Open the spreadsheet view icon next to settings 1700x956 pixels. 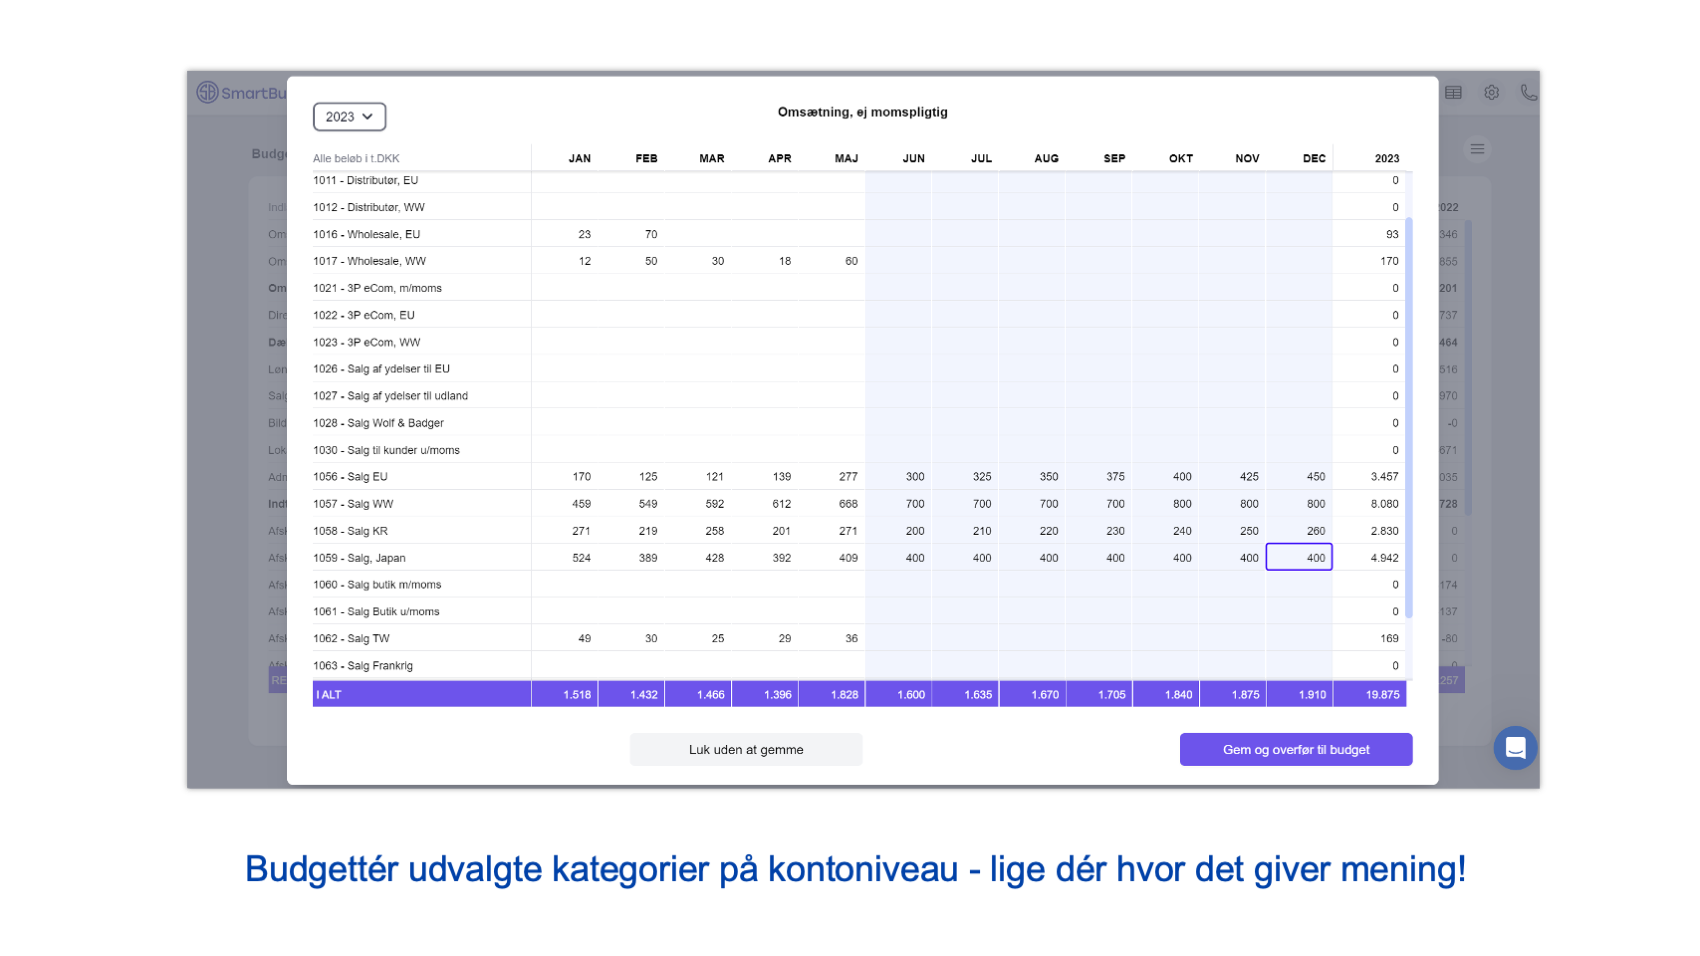1454,92
